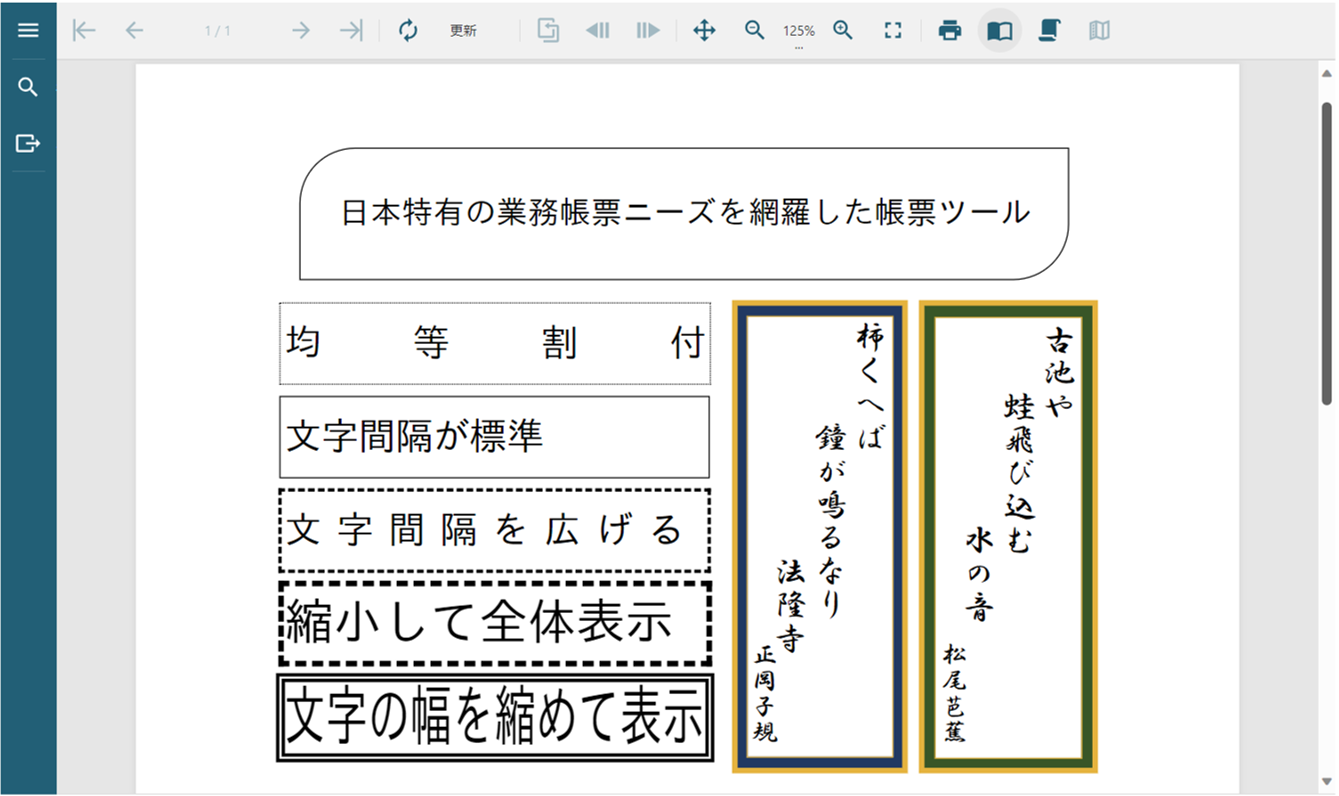Image resolution: width=1339 pixels, height=796 pixels.
Task: Click the vertical scrollbar thumb
Action: click(x=1327, y=253)
